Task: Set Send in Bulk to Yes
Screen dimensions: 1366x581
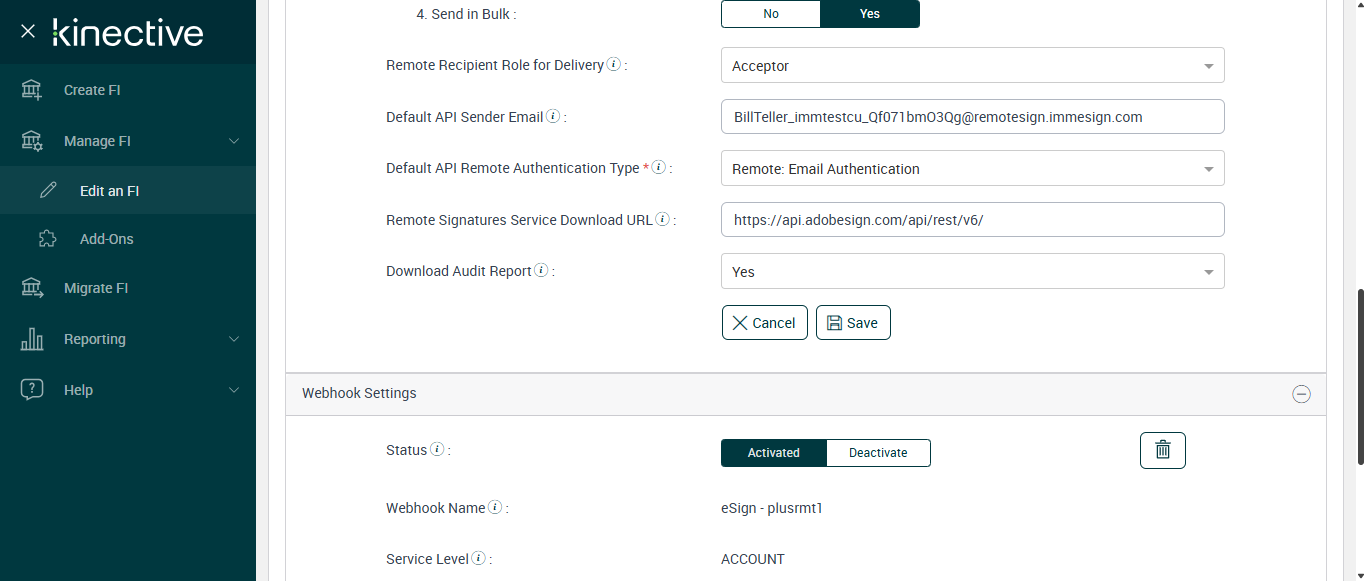Action: point(869,14)
